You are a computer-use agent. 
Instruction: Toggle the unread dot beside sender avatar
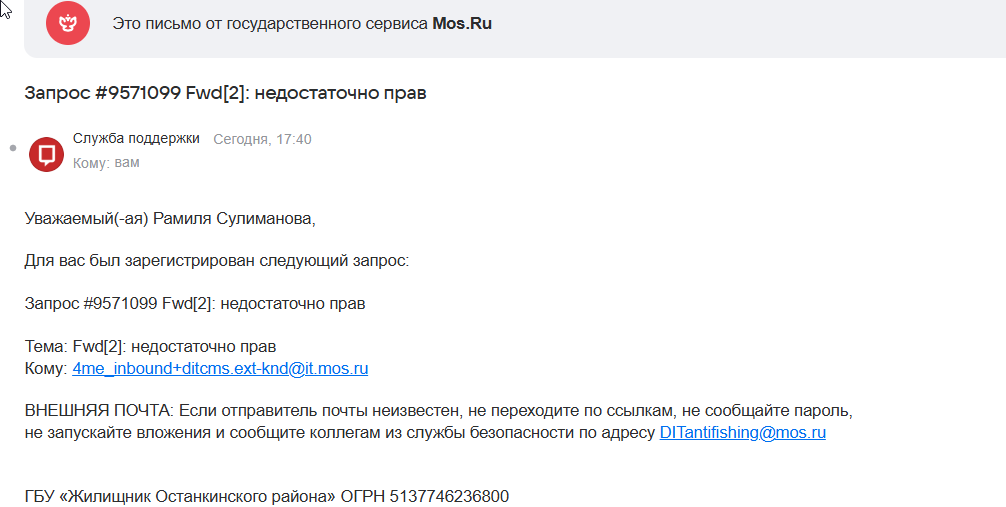click(13, 148)
